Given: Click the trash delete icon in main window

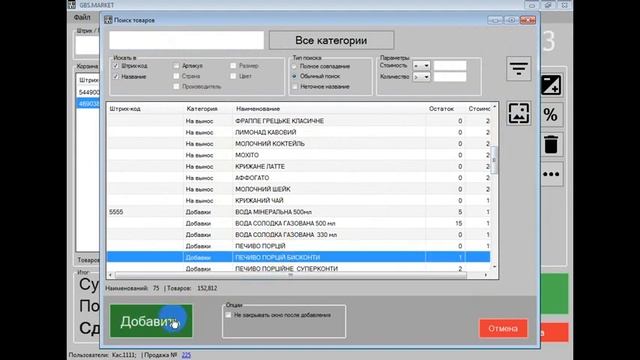Looking at the screenshot, I should pyautogui.click(x=551, y=145).
